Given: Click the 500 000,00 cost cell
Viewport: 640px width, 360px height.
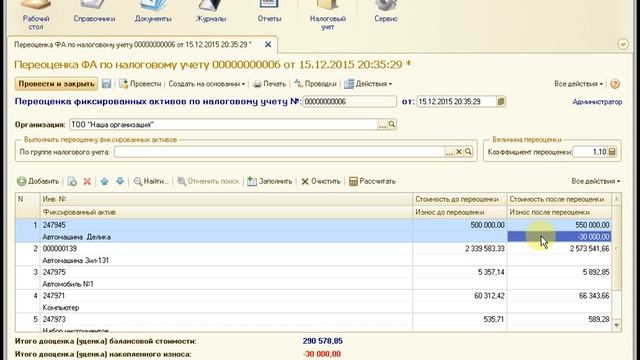Looking at the screenshot, I should tap(459, 225).
